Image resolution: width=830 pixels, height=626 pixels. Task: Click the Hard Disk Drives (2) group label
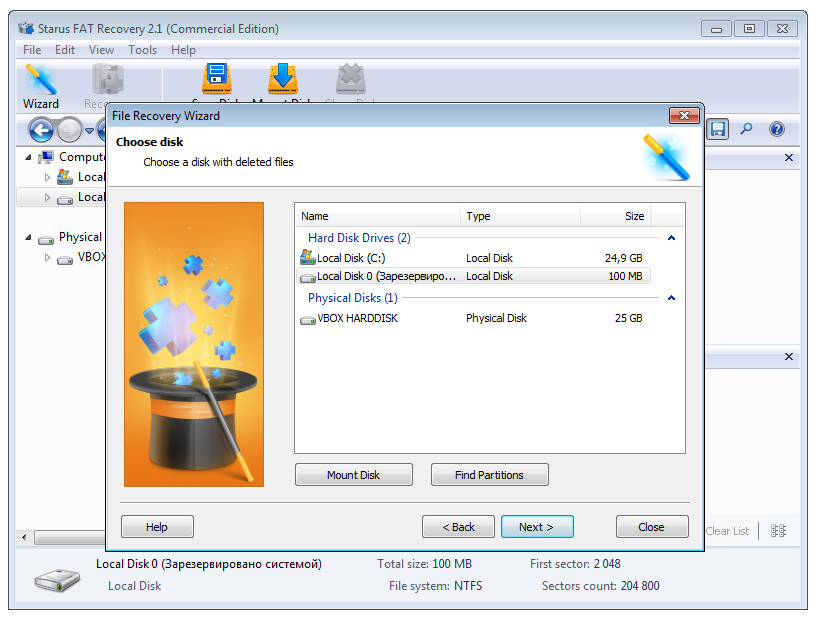click(x=359, y=238)
